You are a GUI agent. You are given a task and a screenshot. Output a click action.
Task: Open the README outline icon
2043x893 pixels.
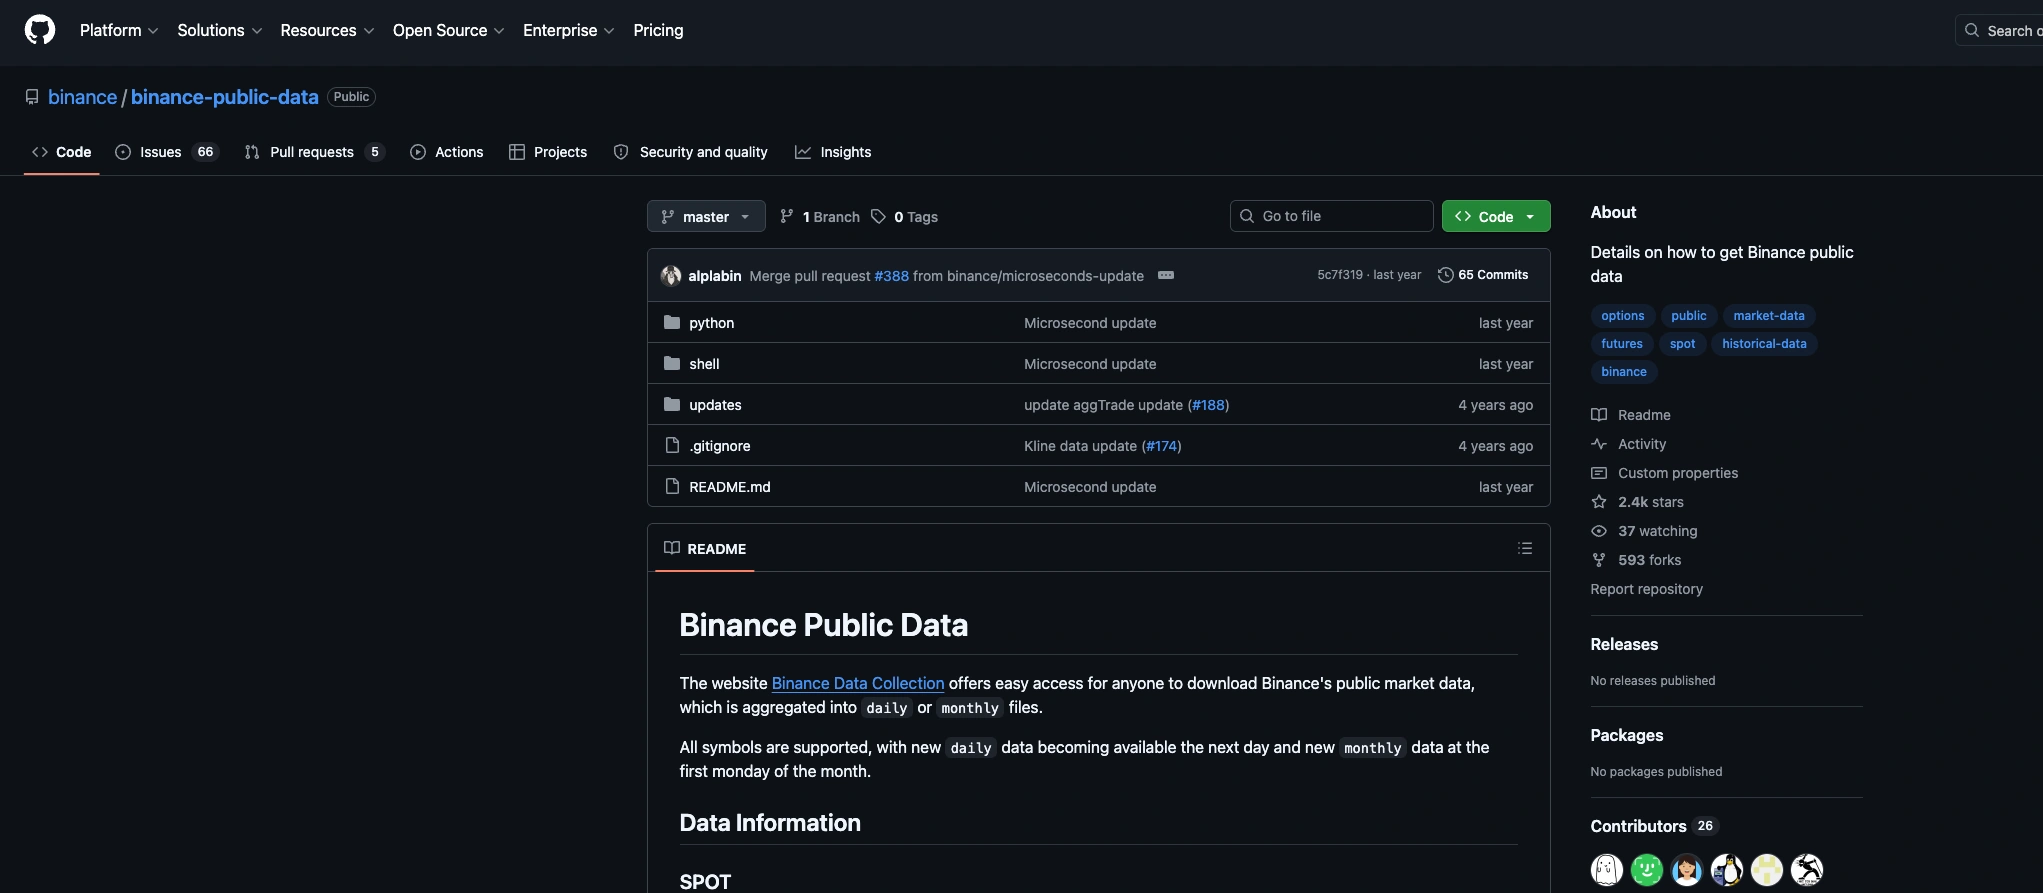1525,548
